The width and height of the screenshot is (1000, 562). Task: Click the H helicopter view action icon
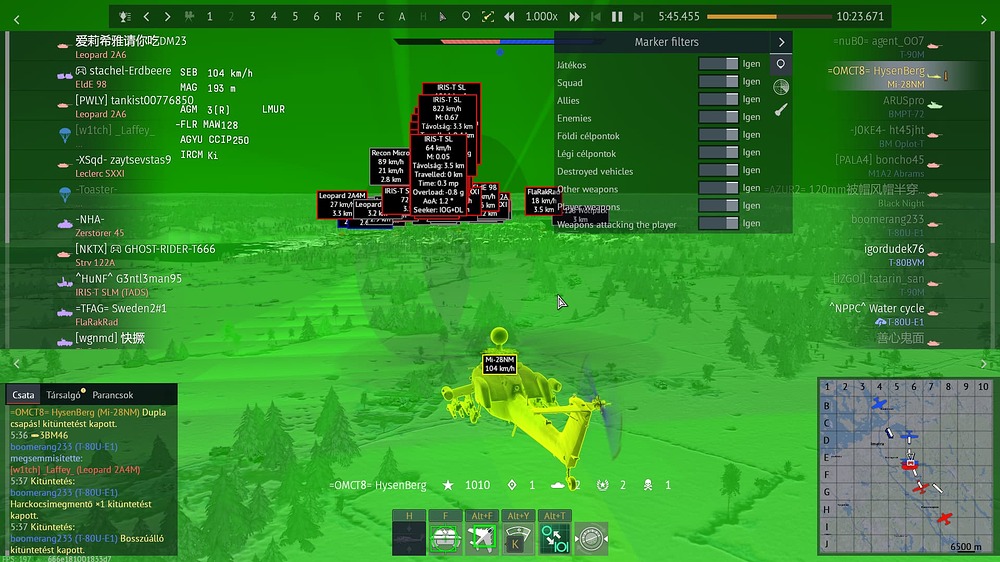409,538
